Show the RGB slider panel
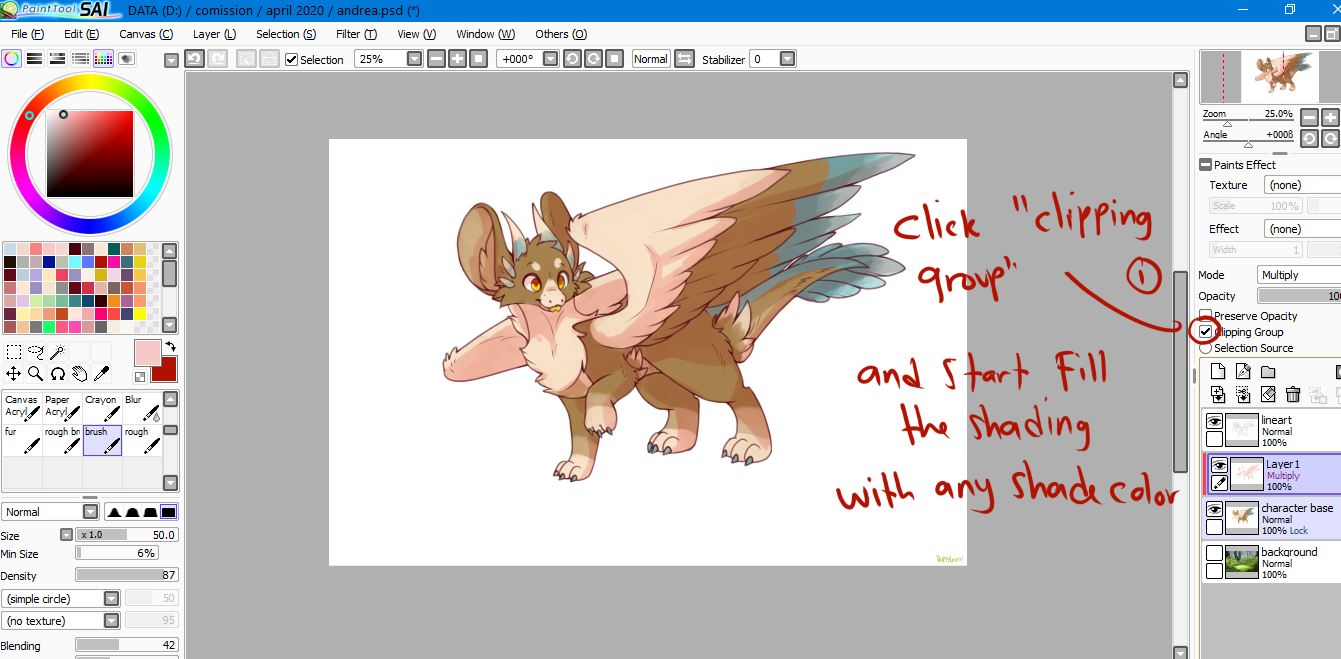Image resolution: width=1341 pixels, height=659 pixels. [x=34, y=59]
